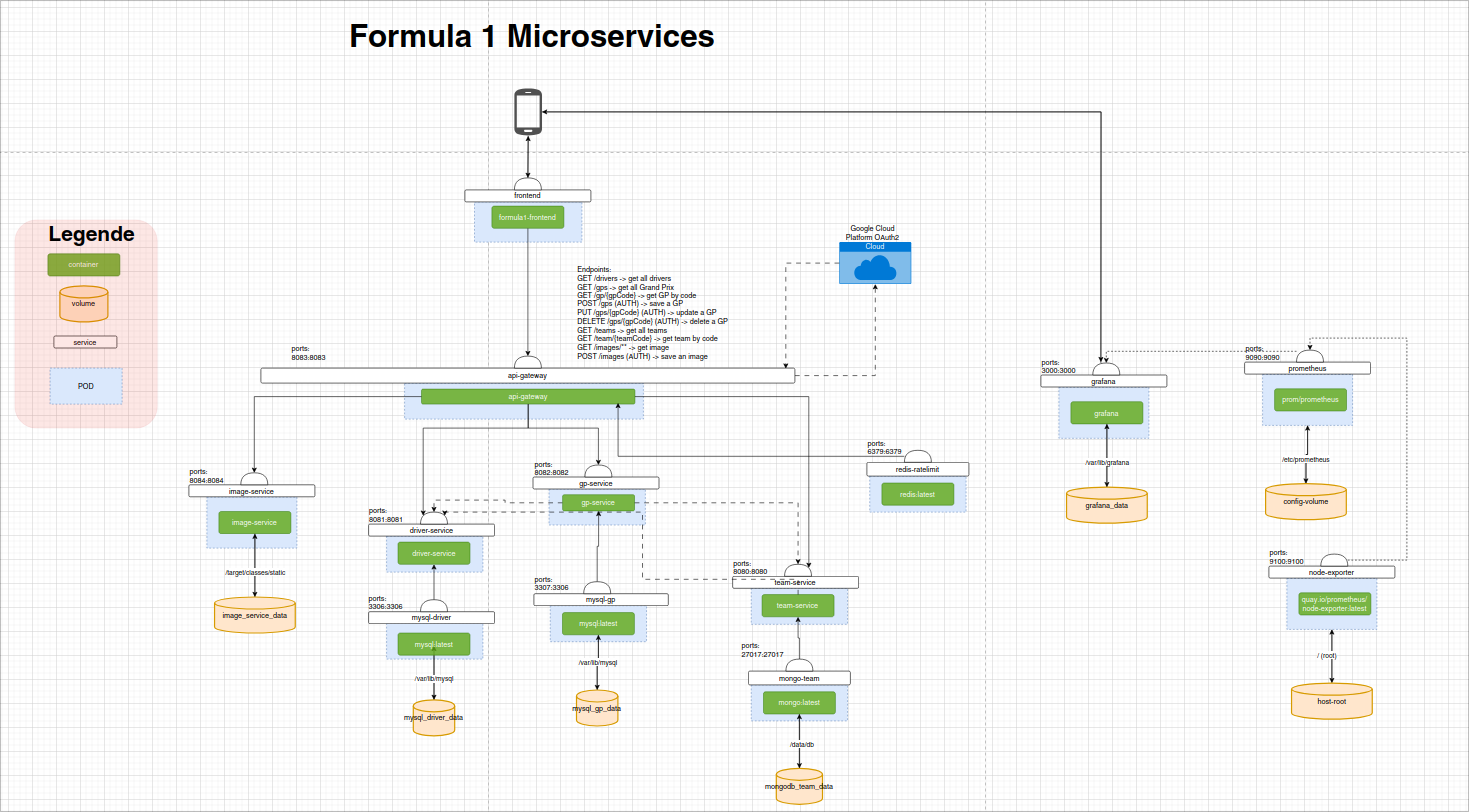The height and width of the screenshot is (812, 1469).
Task: Click the mysql-driver service bar
Action: tap(433, 618)
